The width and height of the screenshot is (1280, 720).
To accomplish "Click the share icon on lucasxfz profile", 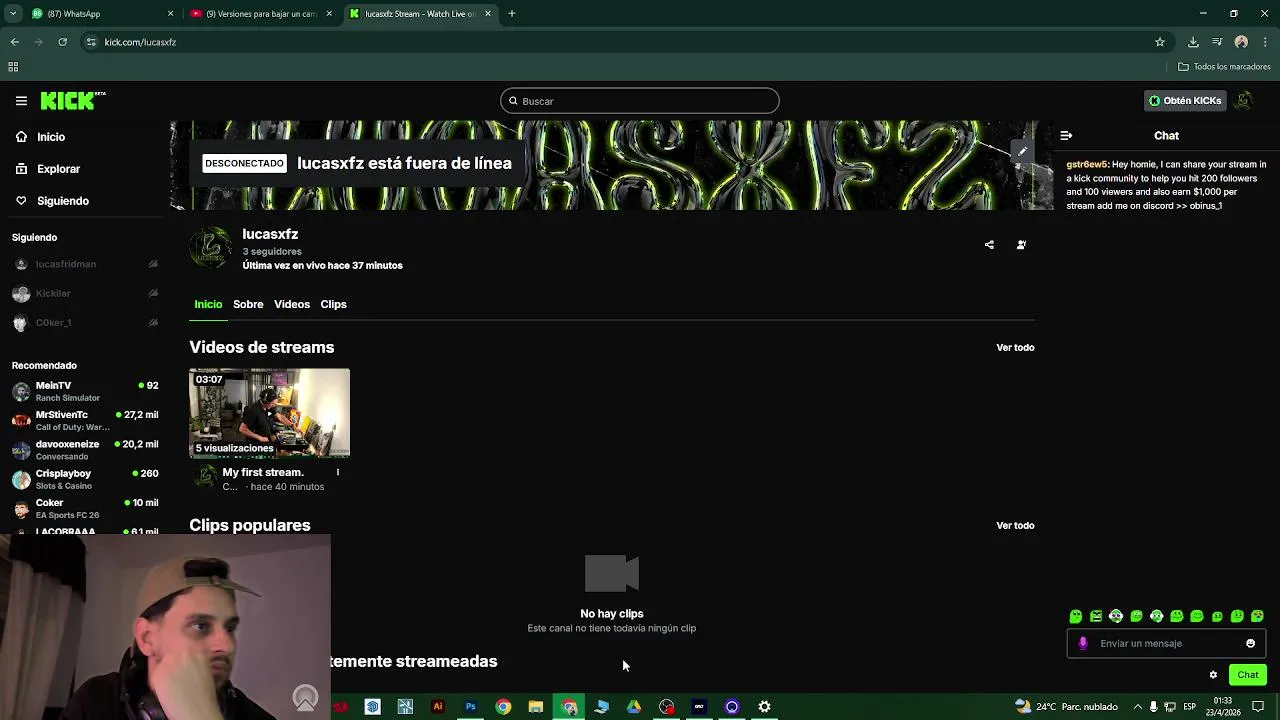I will point(989,245).
